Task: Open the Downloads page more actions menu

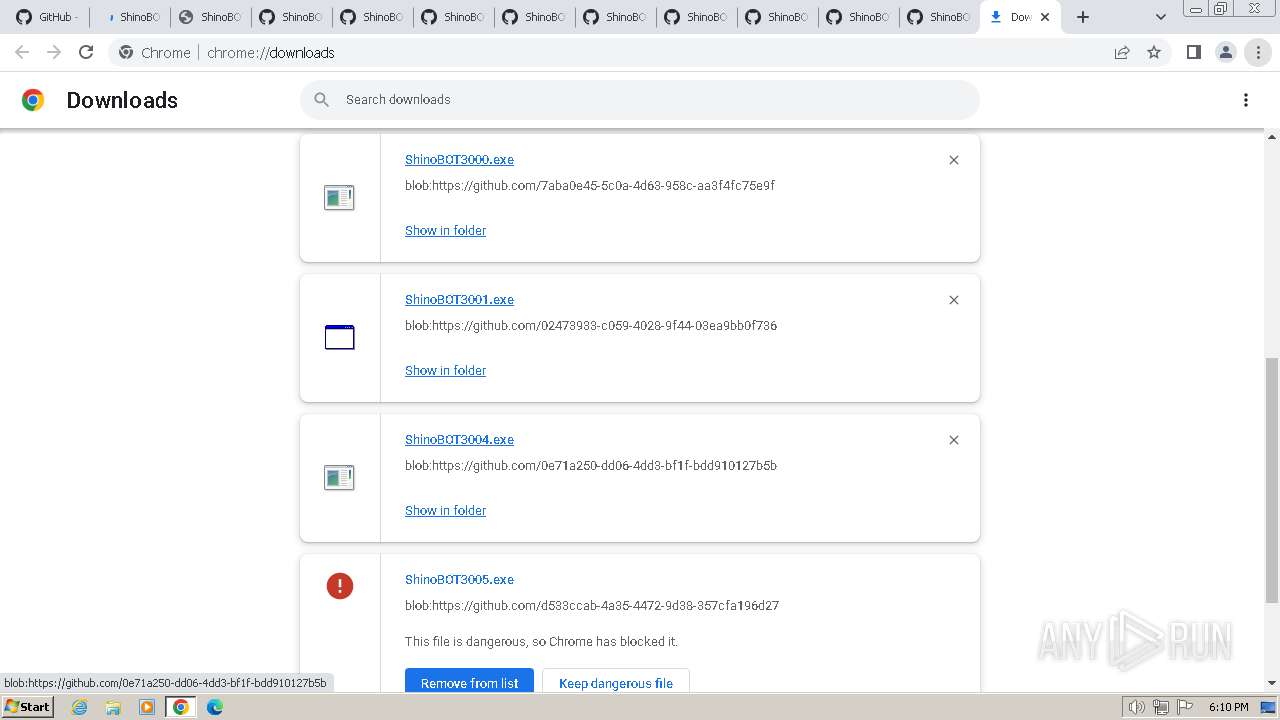Action: pos(1246,100)
